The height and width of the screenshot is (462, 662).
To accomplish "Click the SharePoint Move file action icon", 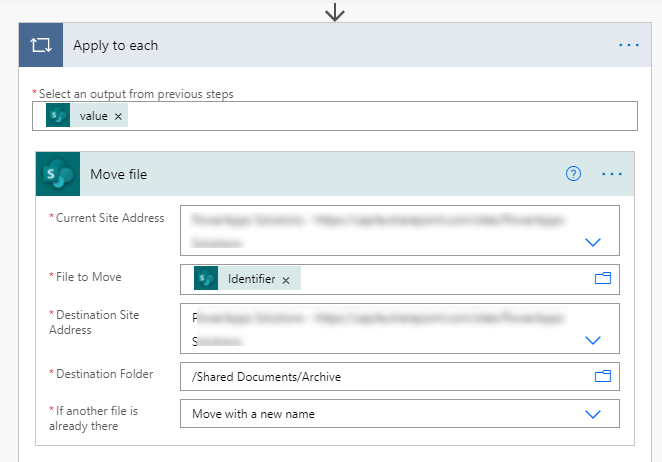I will (58, 174).
